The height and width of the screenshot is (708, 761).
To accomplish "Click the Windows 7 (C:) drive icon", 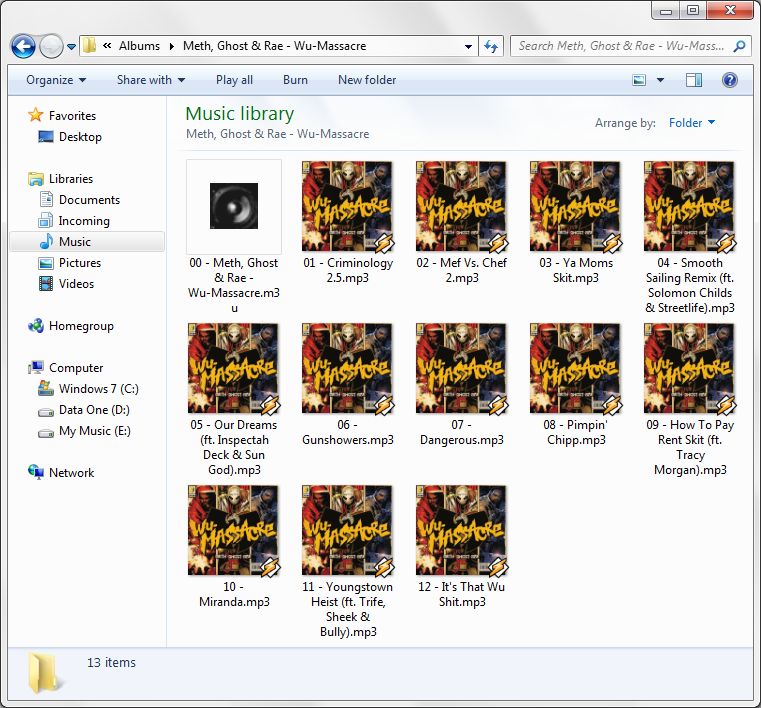I will coord(46,388).
